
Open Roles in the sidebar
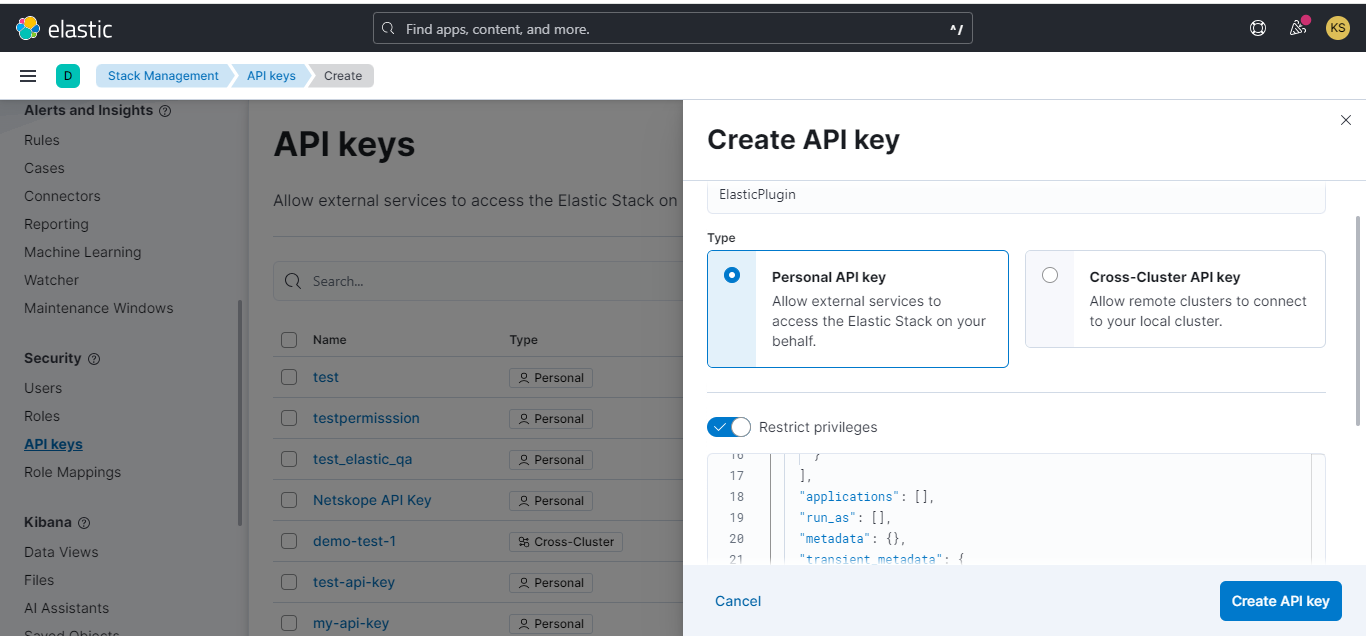pyautogui.click(x=42, y=416)
